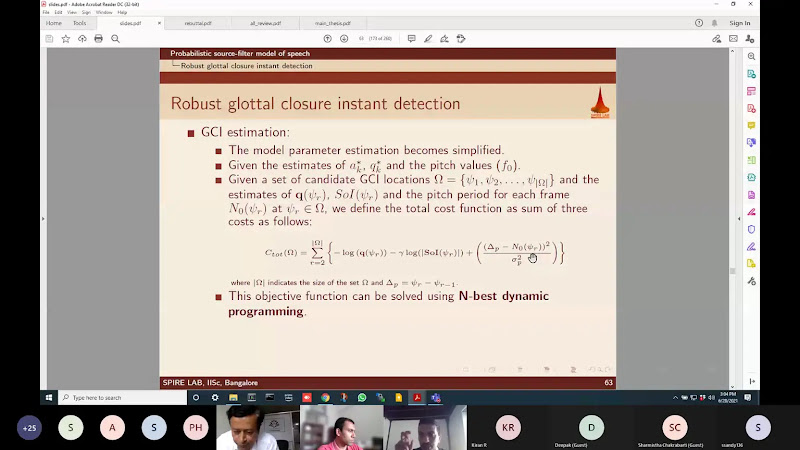
Task: Show hidden tray icons chevron
Action: (x=675, y=397)
